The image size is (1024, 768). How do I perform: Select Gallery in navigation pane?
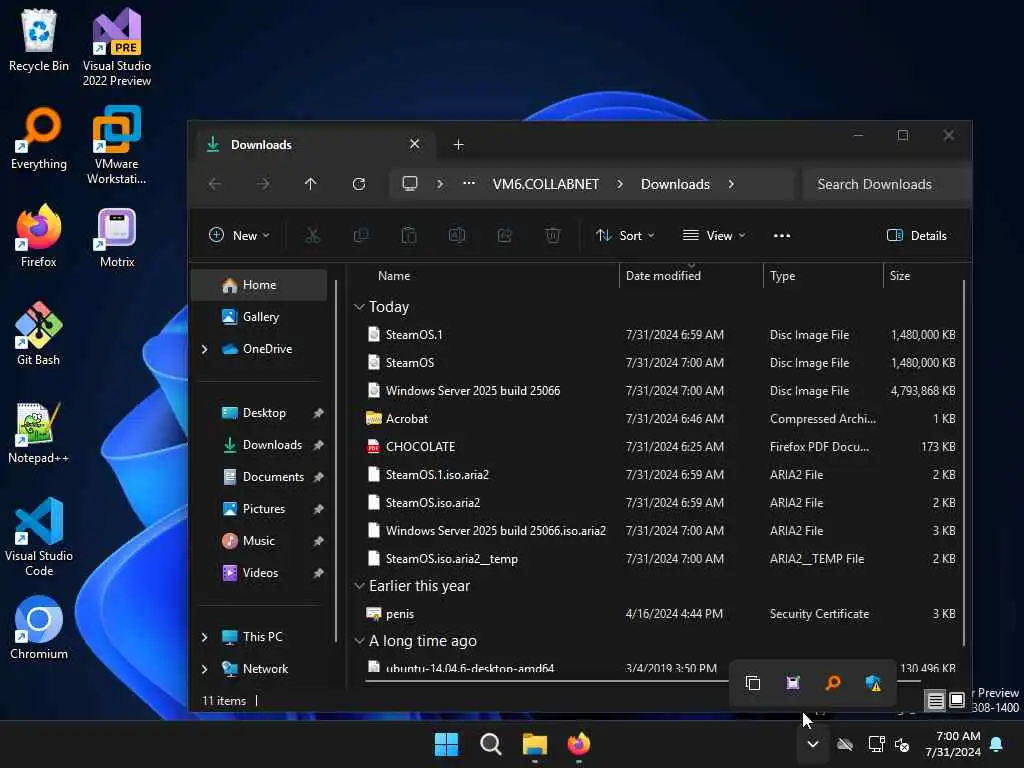tap(259, 317)
